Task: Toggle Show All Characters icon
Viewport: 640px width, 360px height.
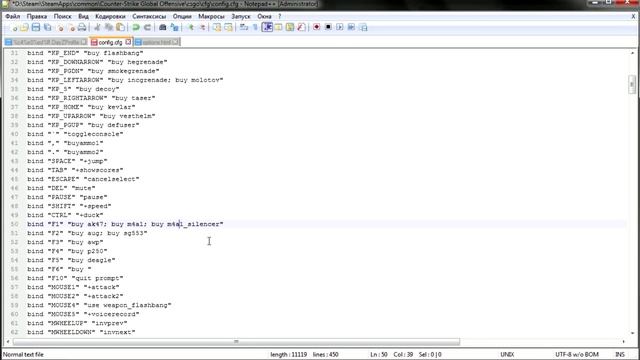Action: [x=255, y=27]
